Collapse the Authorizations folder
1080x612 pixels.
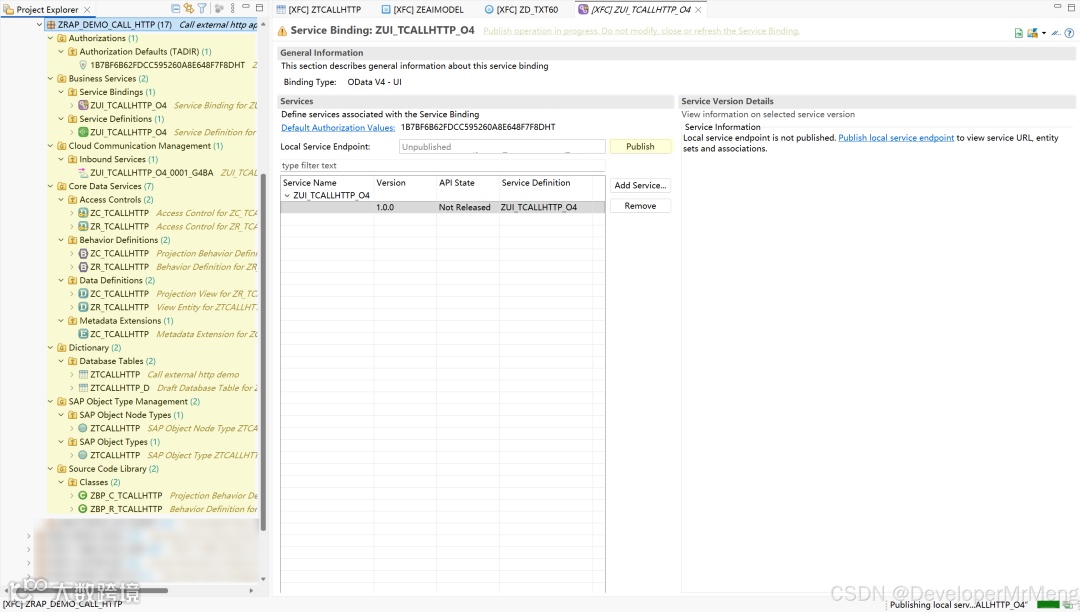[x=50, y=39]
